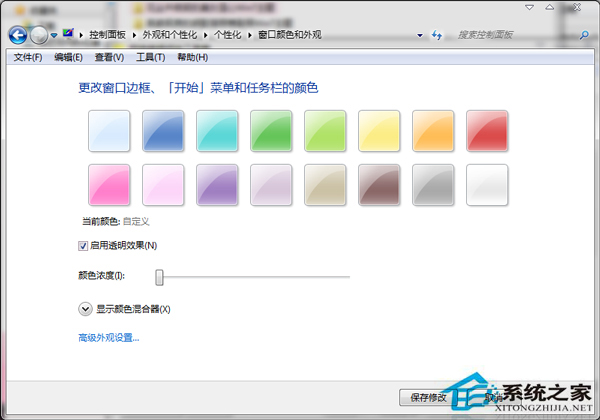Pick the beige tan color swatch
Viewport: 600px width, 420px height.
pos(325,185)
